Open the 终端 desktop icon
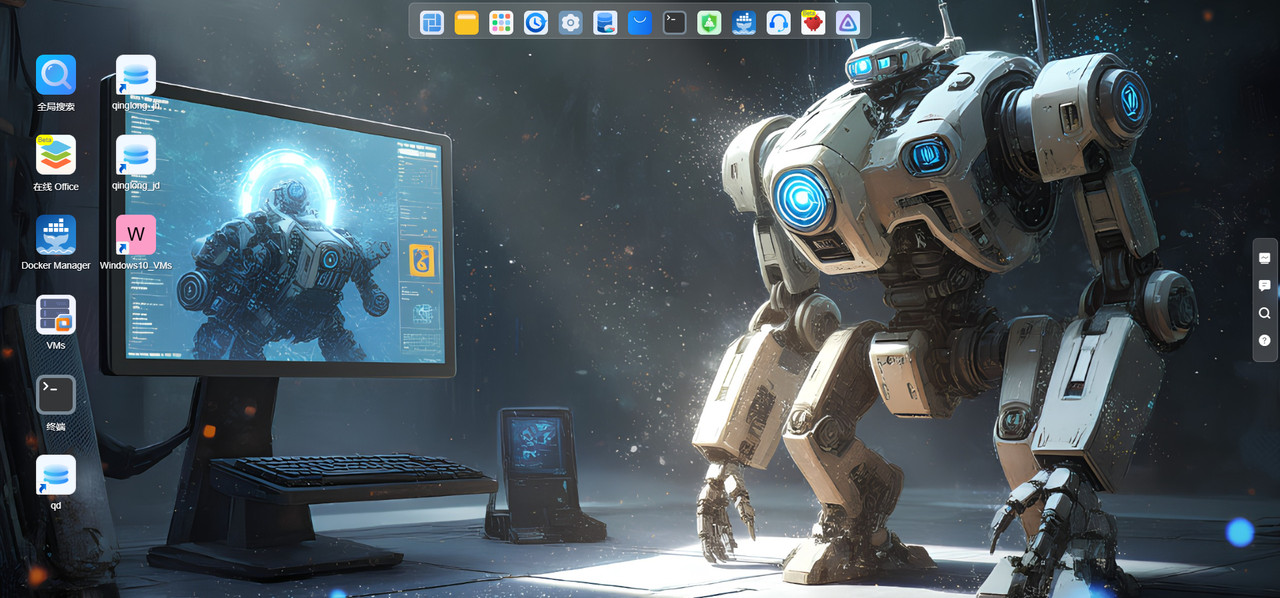 pyautogui.click(x=56, y=395)
